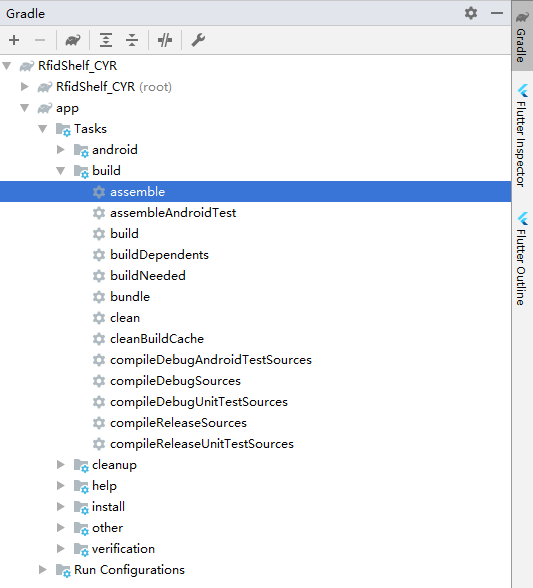The image size is (533, 588).
Task: Click the build group folder label
Action: point(106,171)
